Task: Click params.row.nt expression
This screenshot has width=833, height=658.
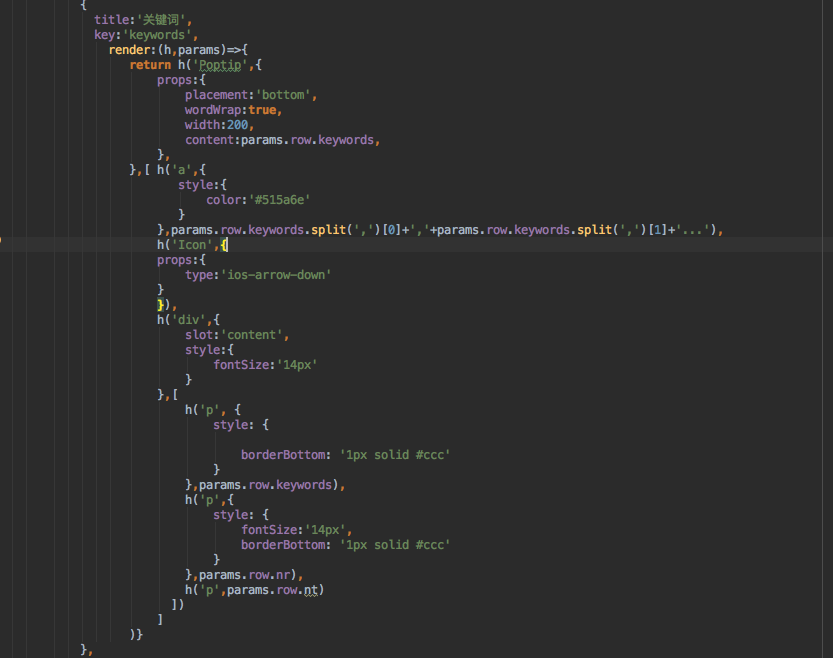Action: 273,590
